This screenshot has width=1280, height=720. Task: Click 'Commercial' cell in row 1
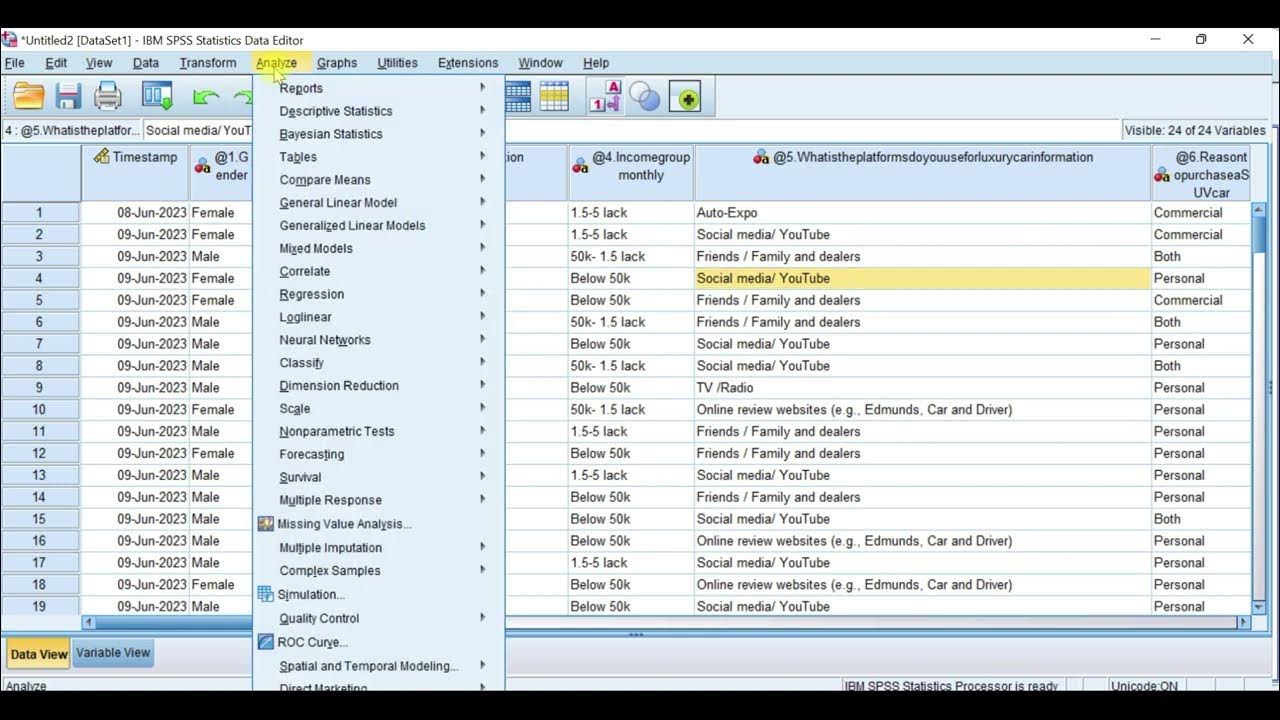coord(1201,213)
